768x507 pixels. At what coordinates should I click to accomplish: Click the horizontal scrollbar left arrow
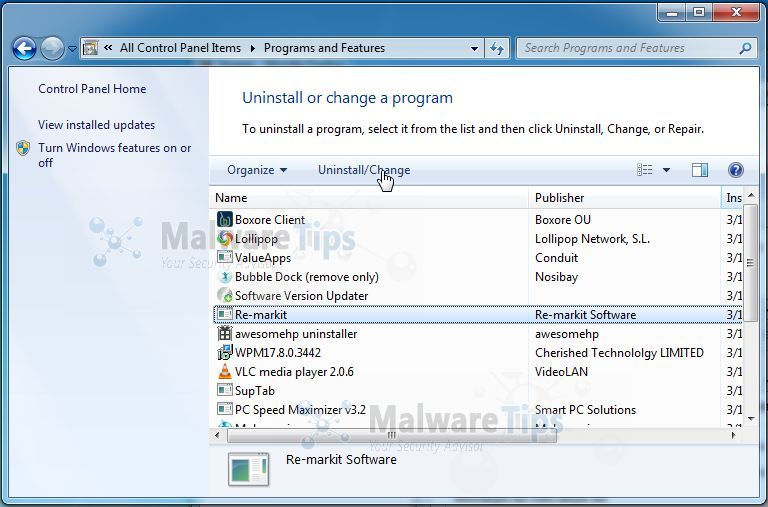click(217, 435)
